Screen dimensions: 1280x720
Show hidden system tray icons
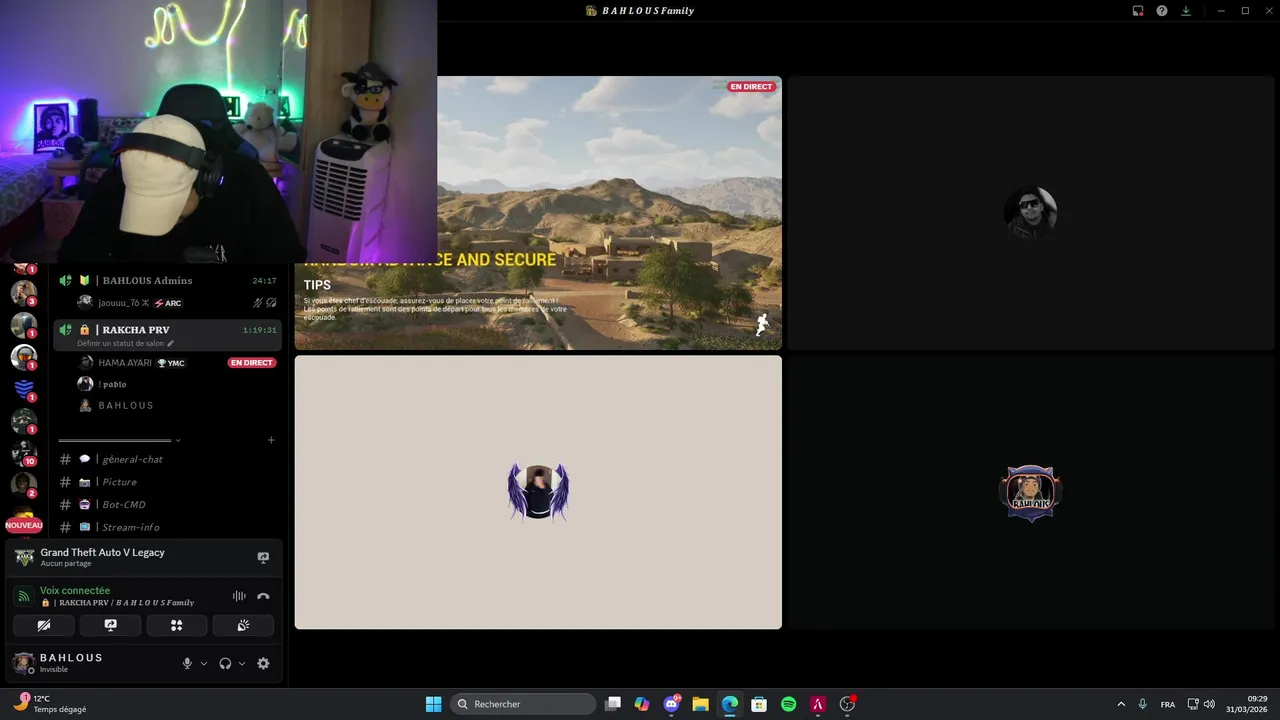1121,704
